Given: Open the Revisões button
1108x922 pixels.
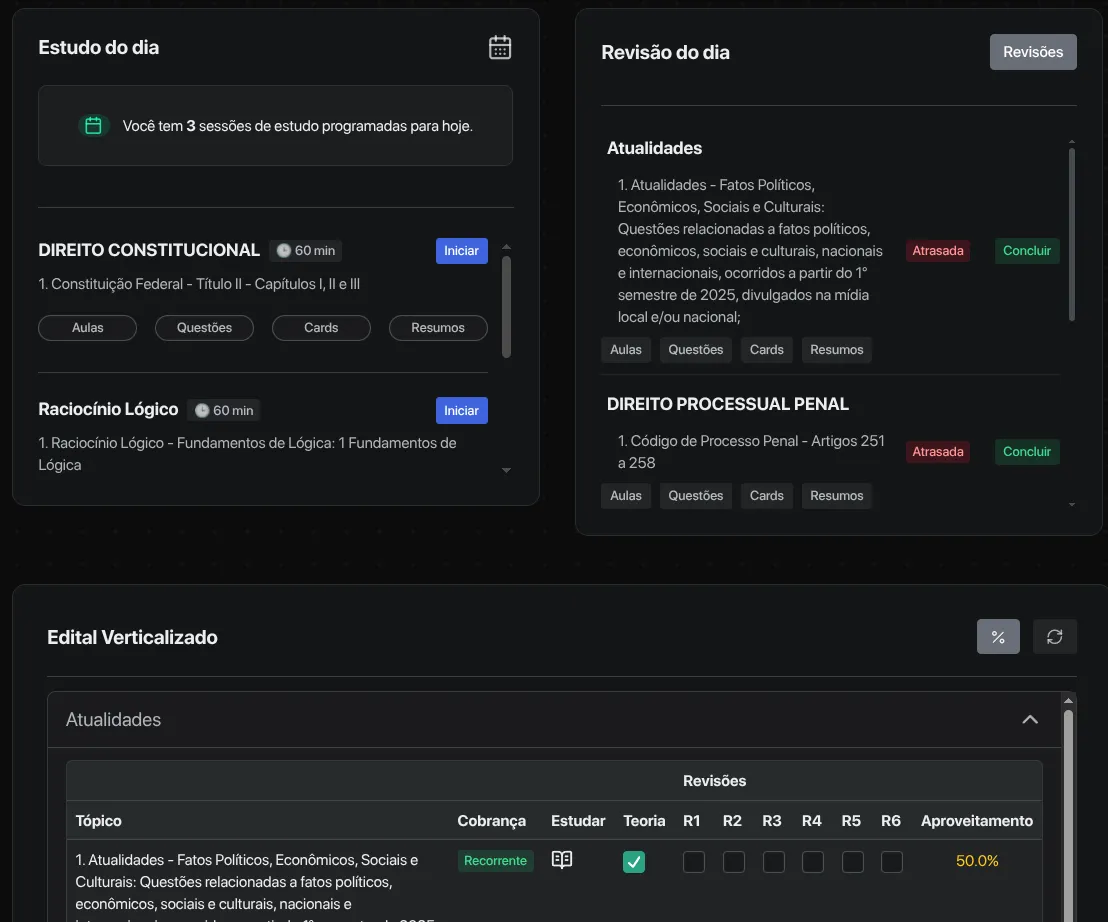Looking at the screenshot, I should (1033, 52).
